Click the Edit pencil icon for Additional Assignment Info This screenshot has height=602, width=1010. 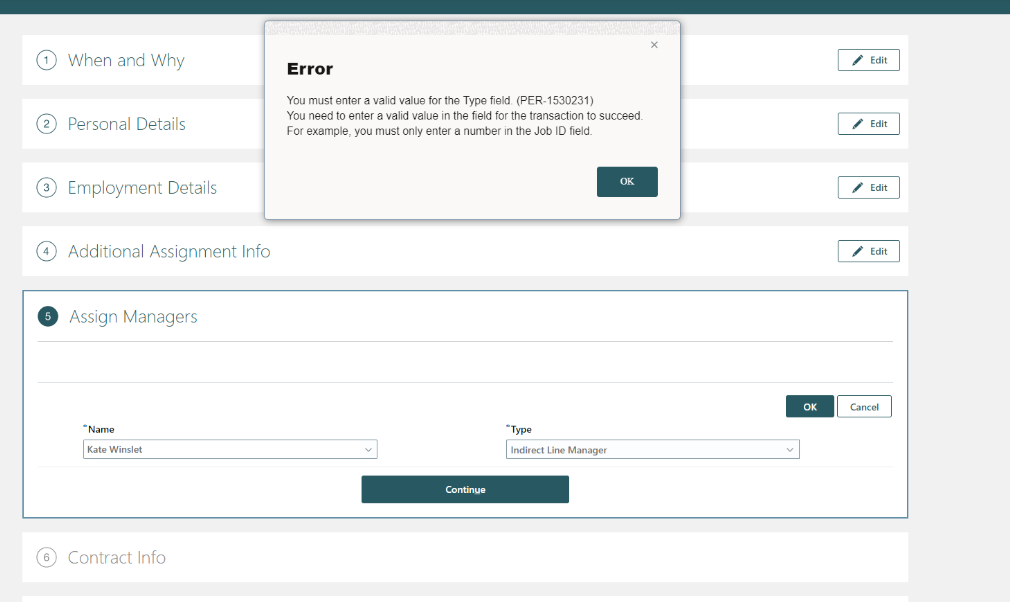[x=856, y=251]
